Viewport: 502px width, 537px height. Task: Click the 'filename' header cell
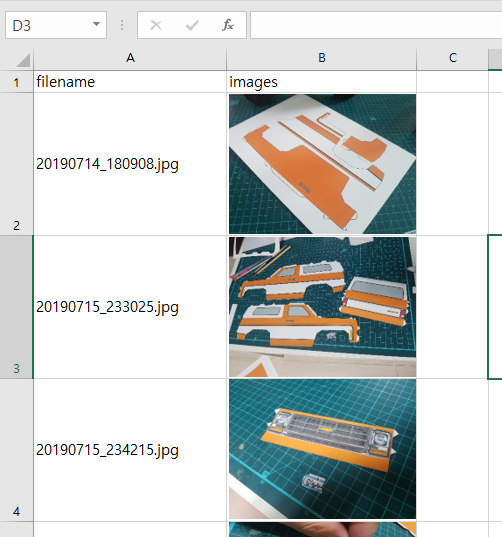130,82
